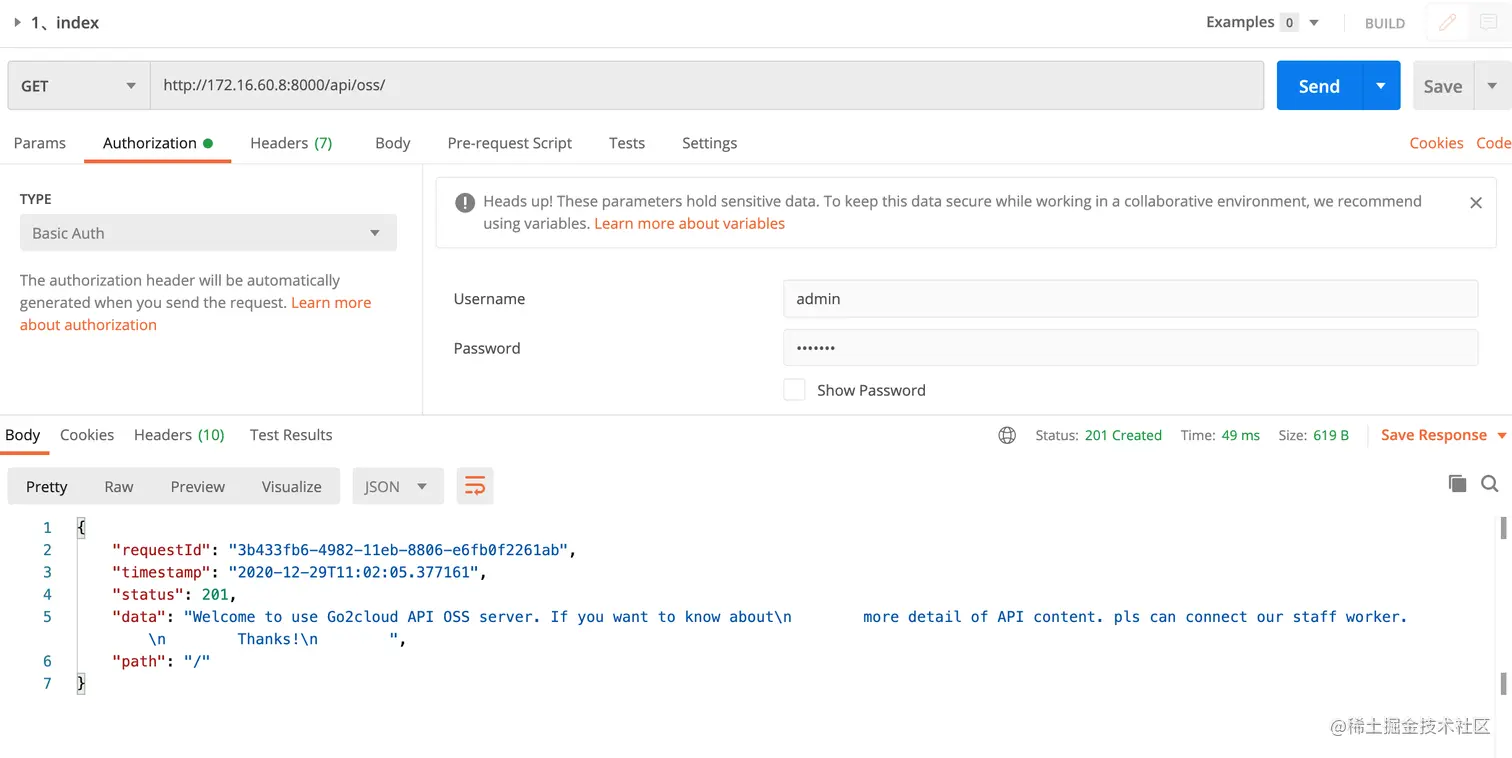Click the warning info icon
This screenshot has height=758, width=1512.
(465, 203)
